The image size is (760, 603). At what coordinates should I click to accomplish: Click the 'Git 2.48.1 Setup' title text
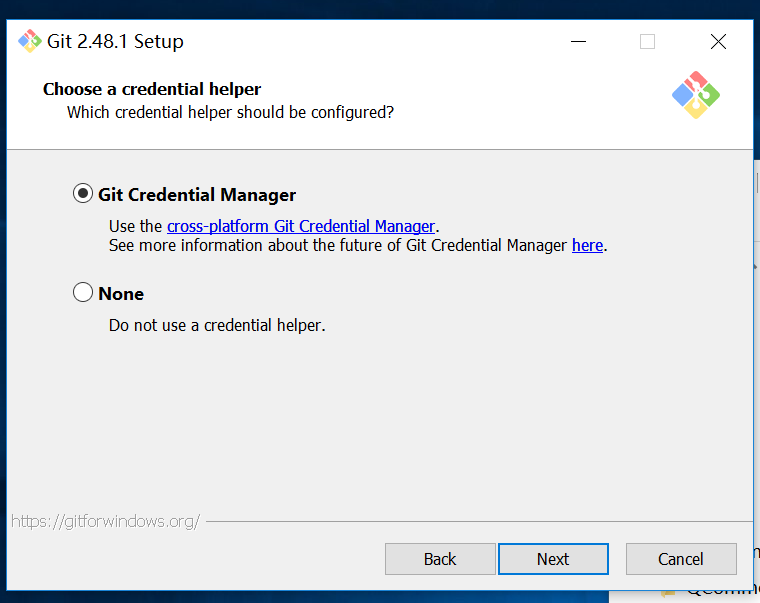point(115,42)
